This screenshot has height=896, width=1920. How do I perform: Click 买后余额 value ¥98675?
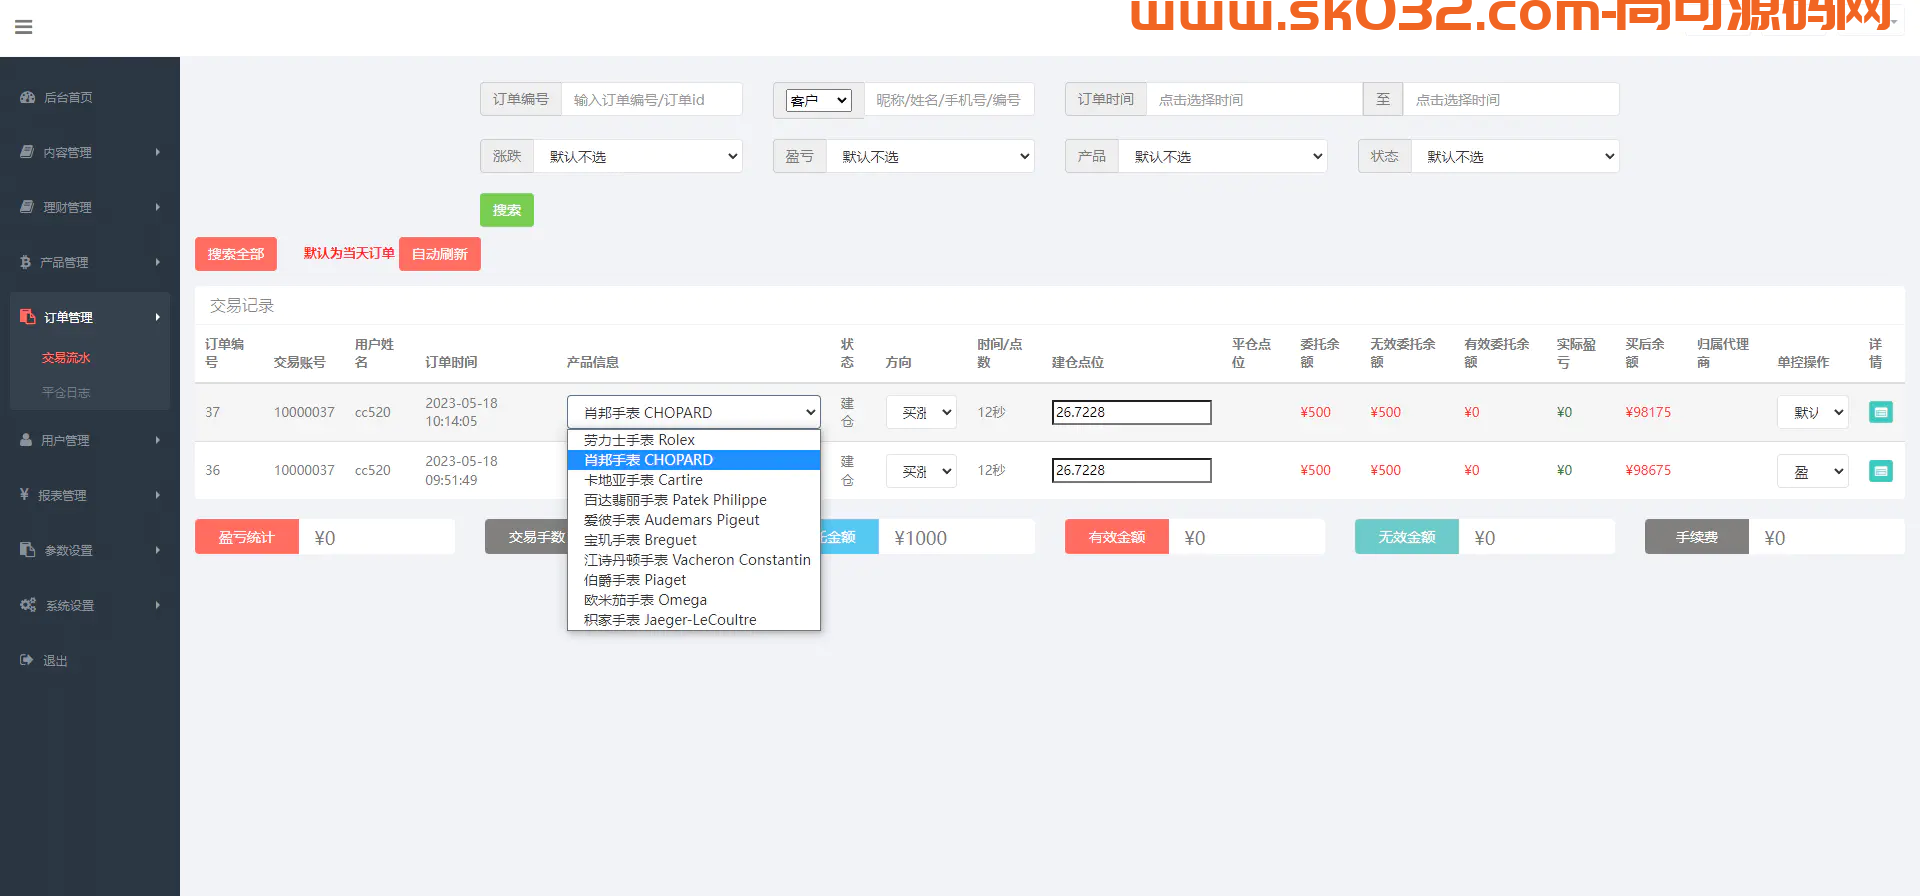(x=1648, y=470)
